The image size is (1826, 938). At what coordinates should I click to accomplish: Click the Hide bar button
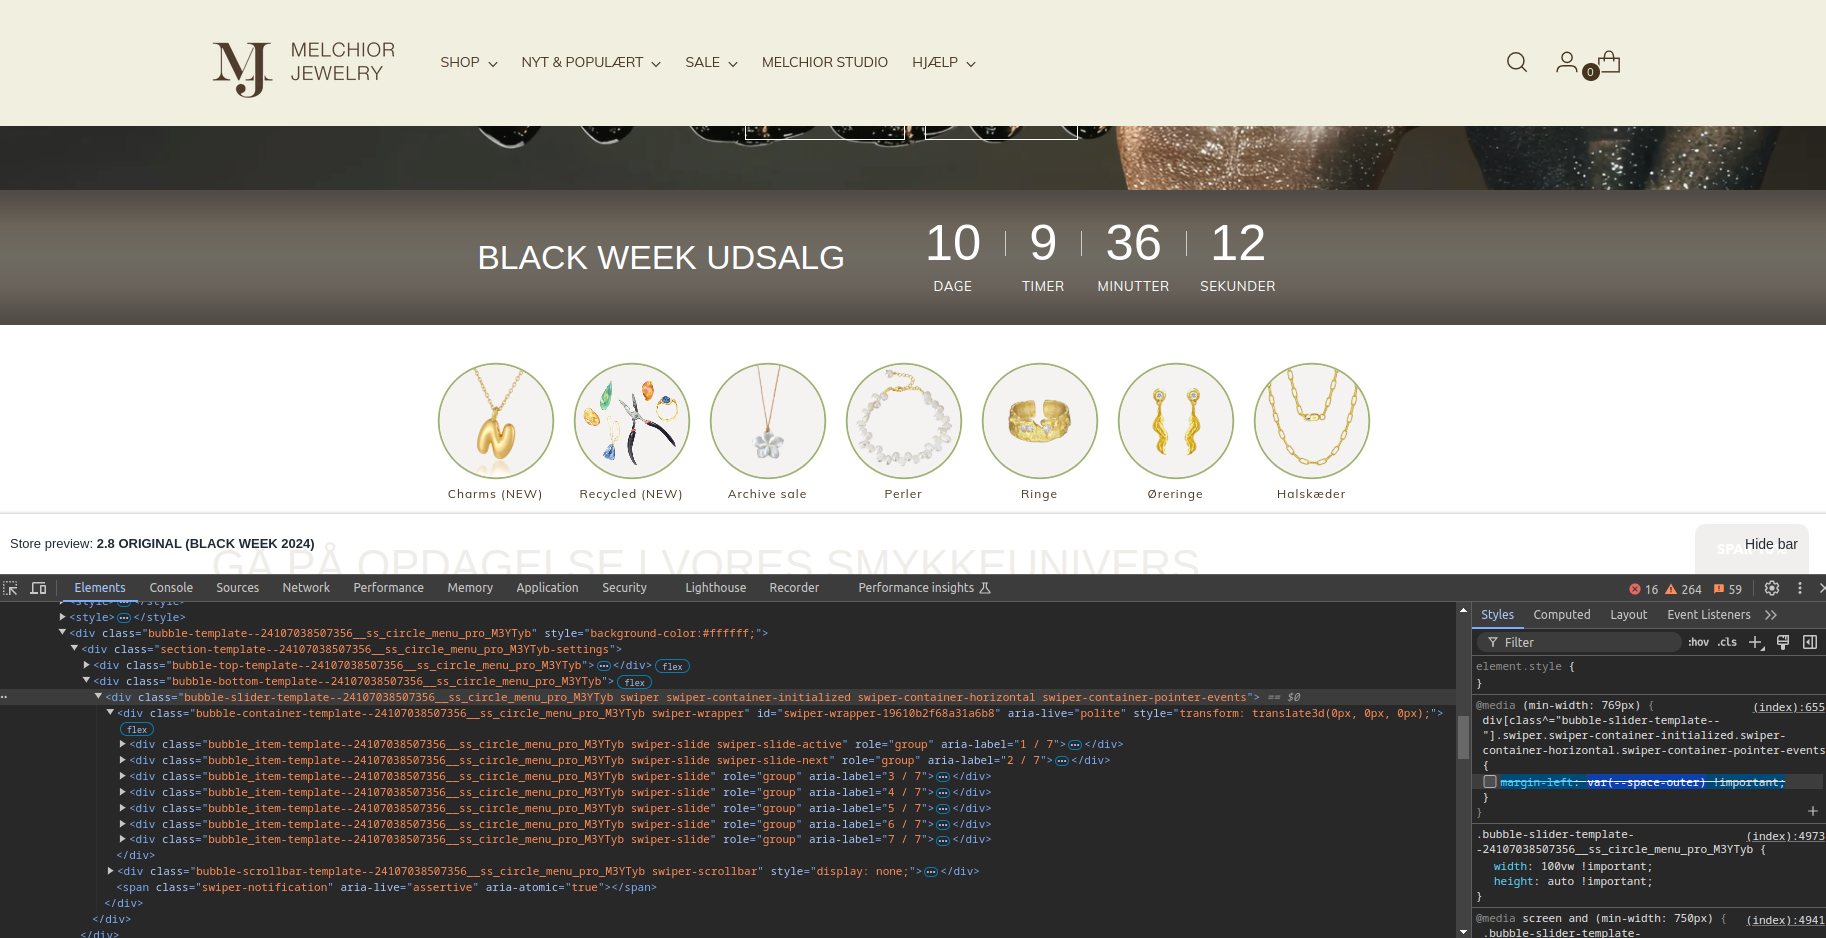pyautogui.click(x=1771, y=544)
